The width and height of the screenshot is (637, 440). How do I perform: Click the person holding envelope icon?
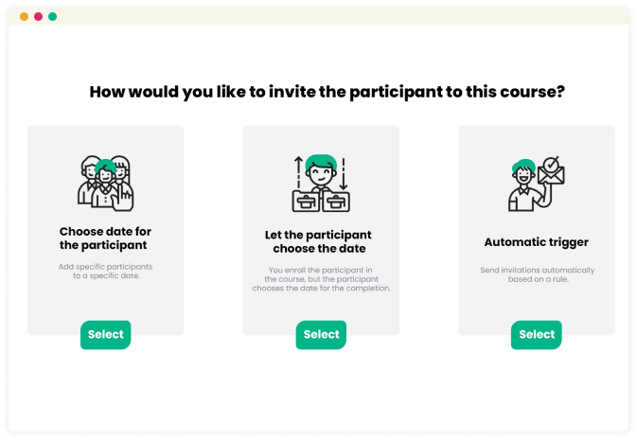[536, 184]
